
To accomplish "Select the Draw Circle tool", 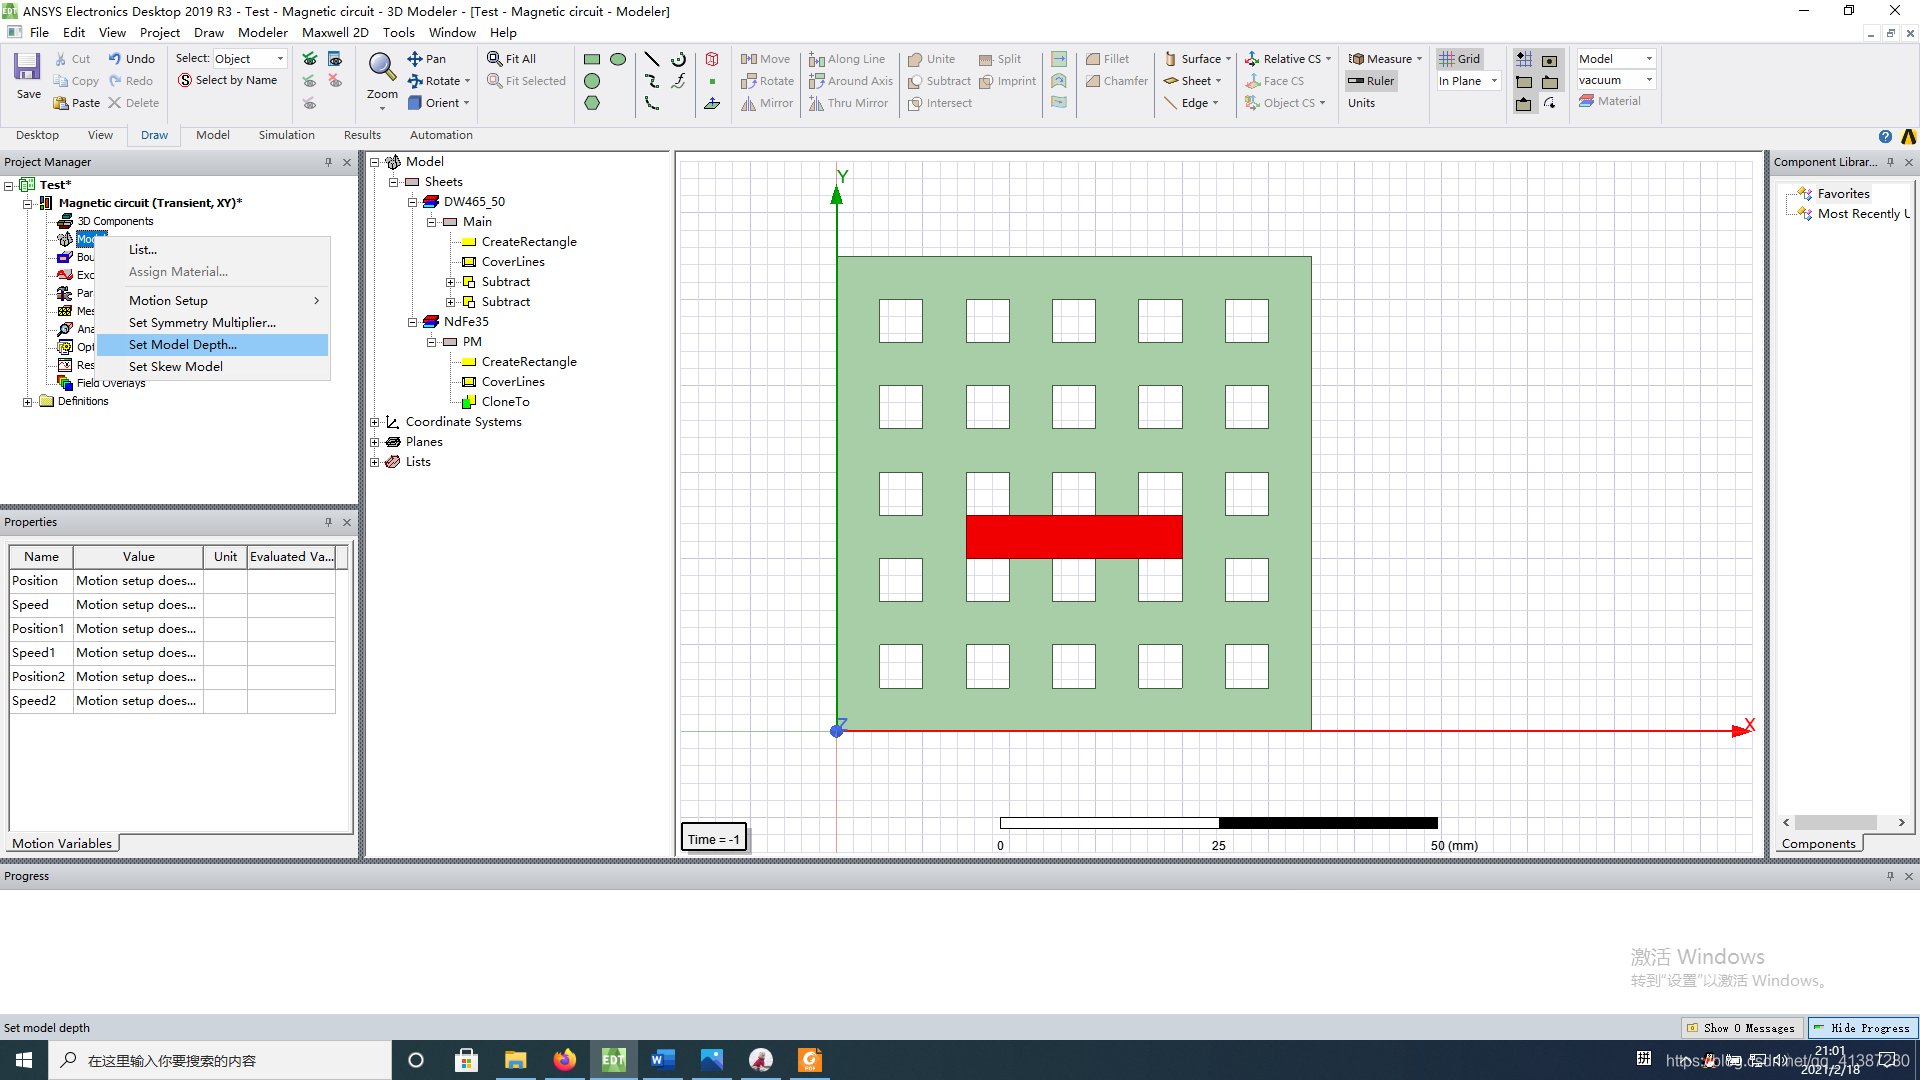I will pyautogui.click(x=592, y=81).
